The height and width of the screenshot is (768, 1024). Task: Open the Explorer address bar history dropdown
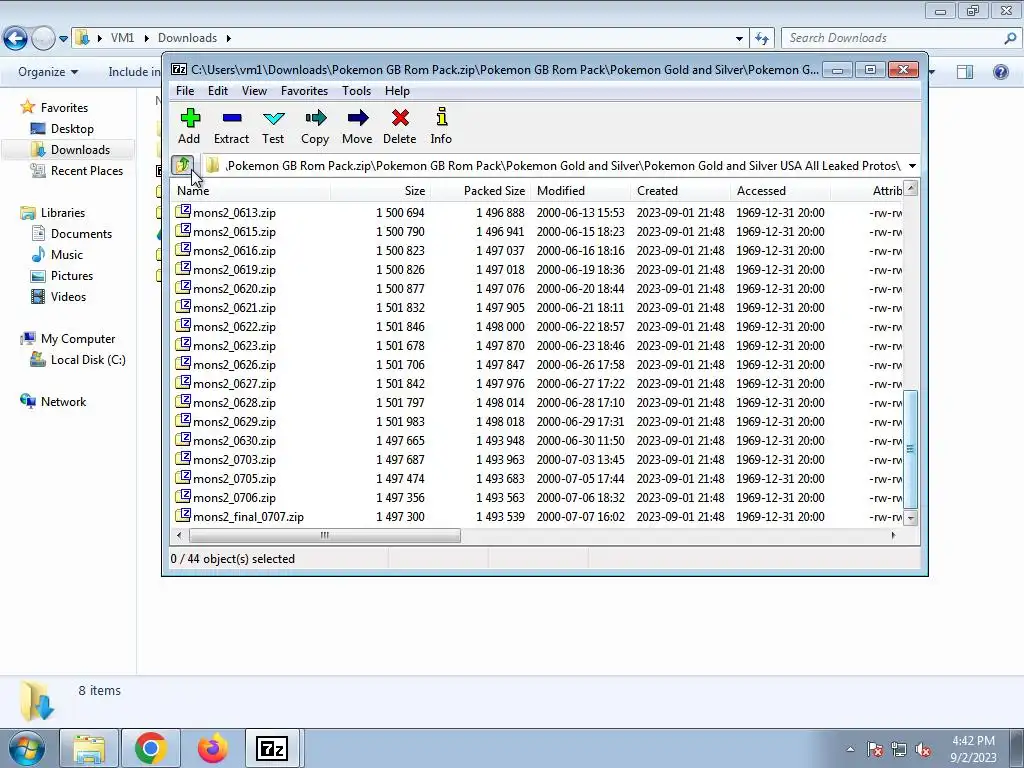[x=739, y=39]
